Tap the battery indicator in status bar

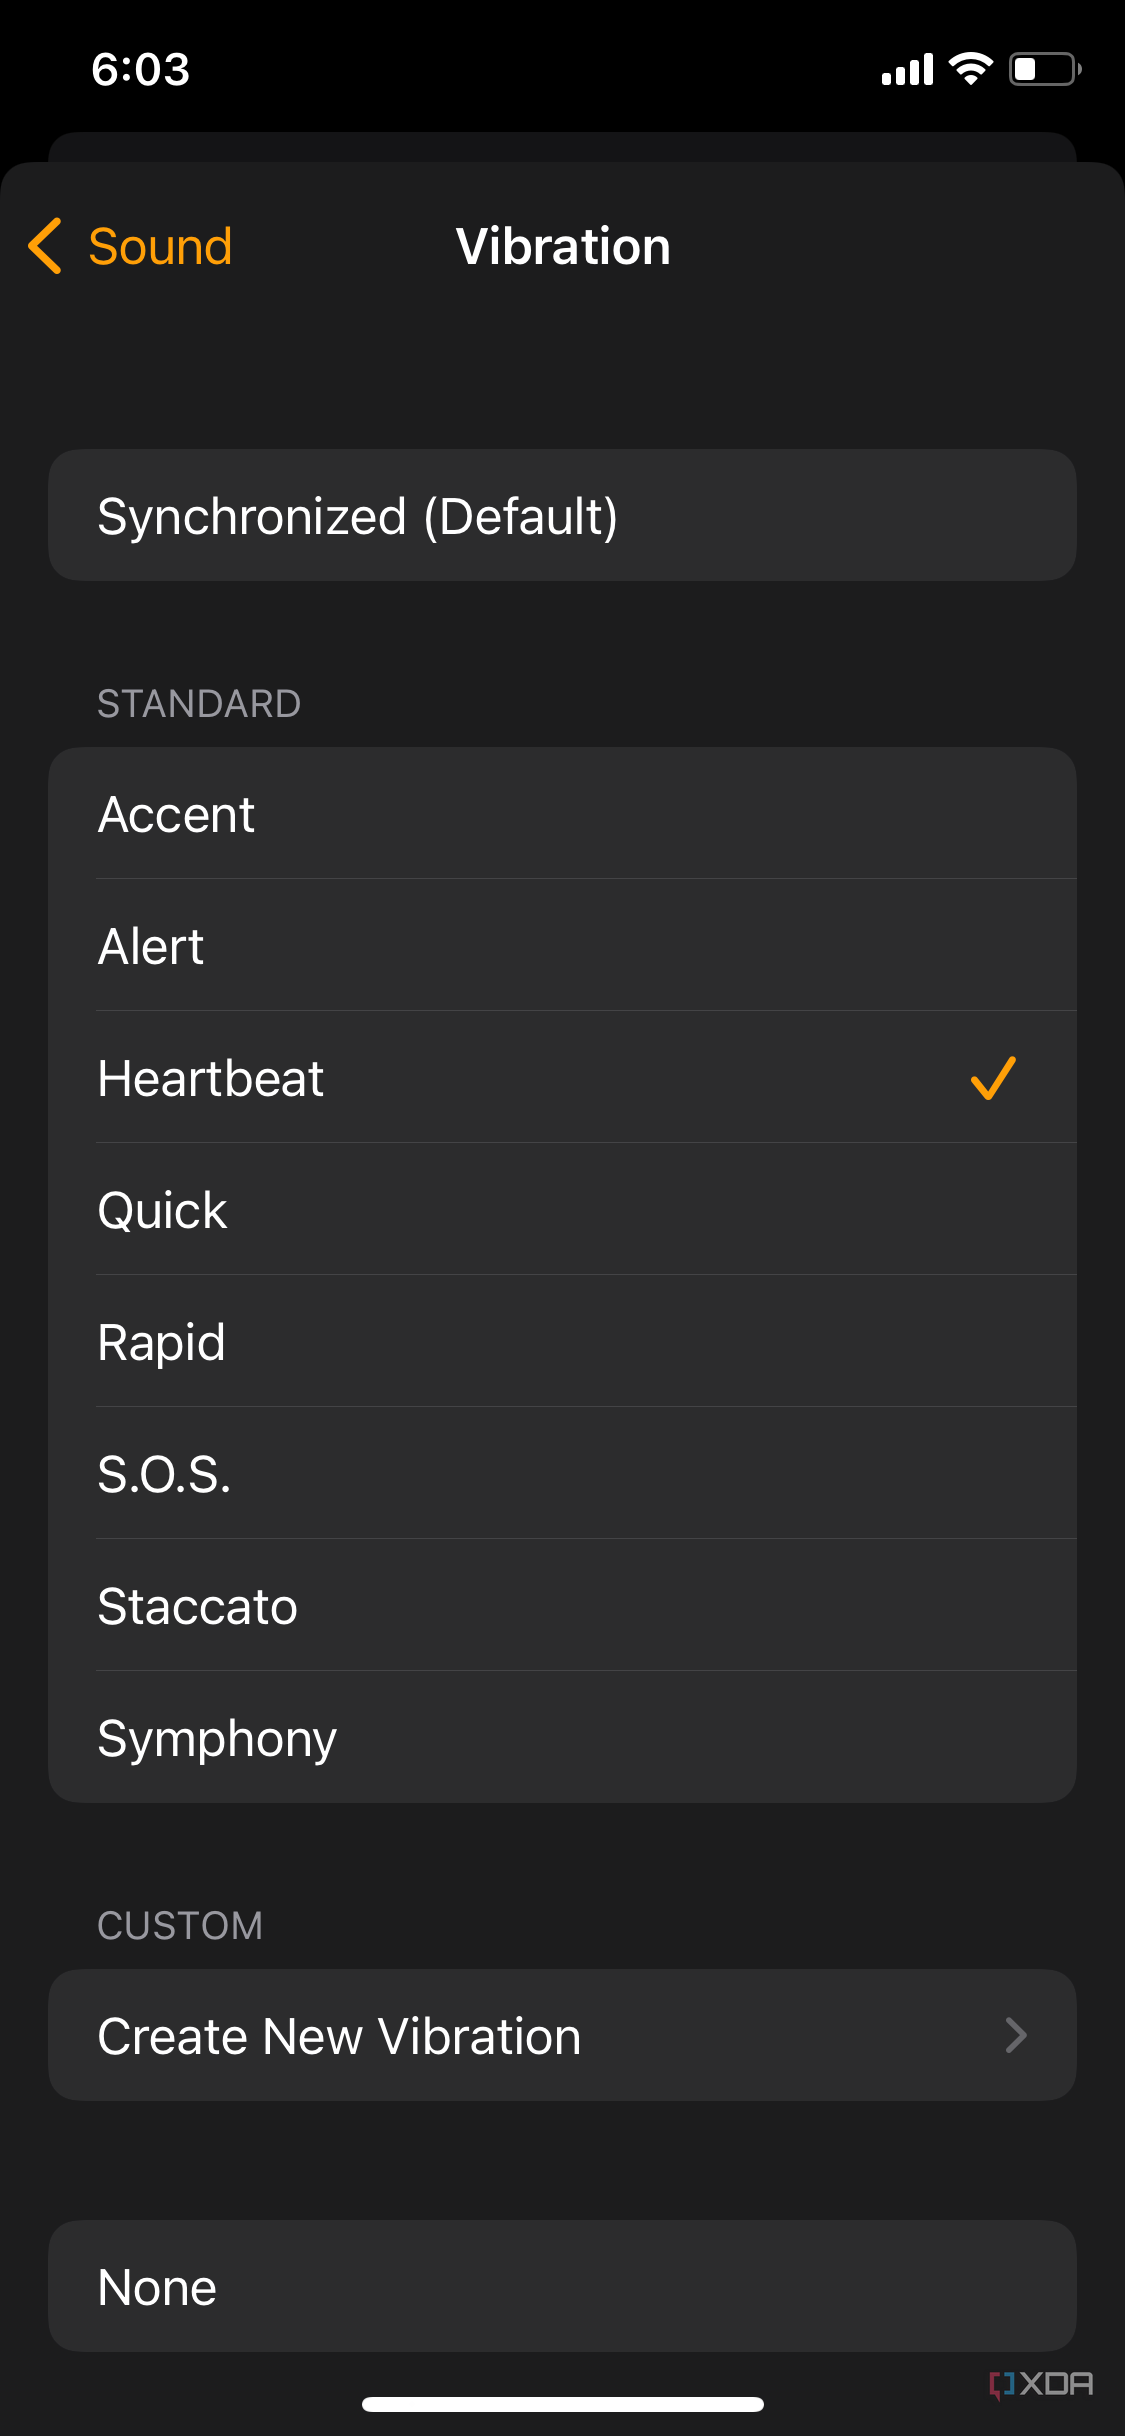coord(1041,68)
